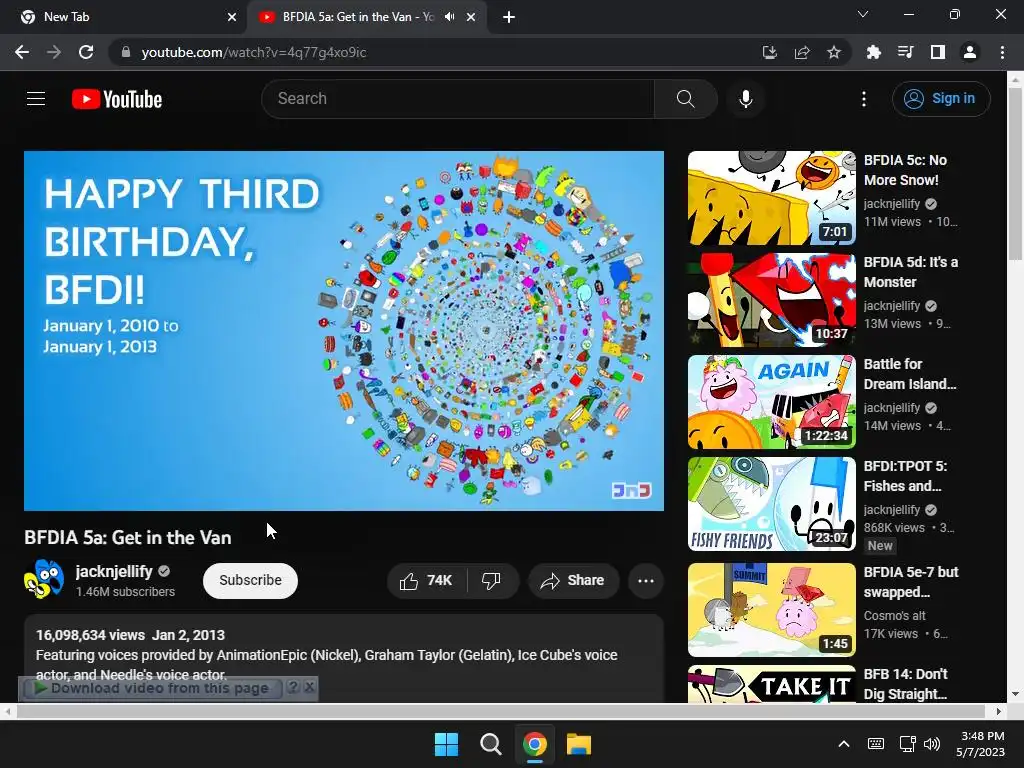Sign in to YouTube

click(x=940, y=99)
